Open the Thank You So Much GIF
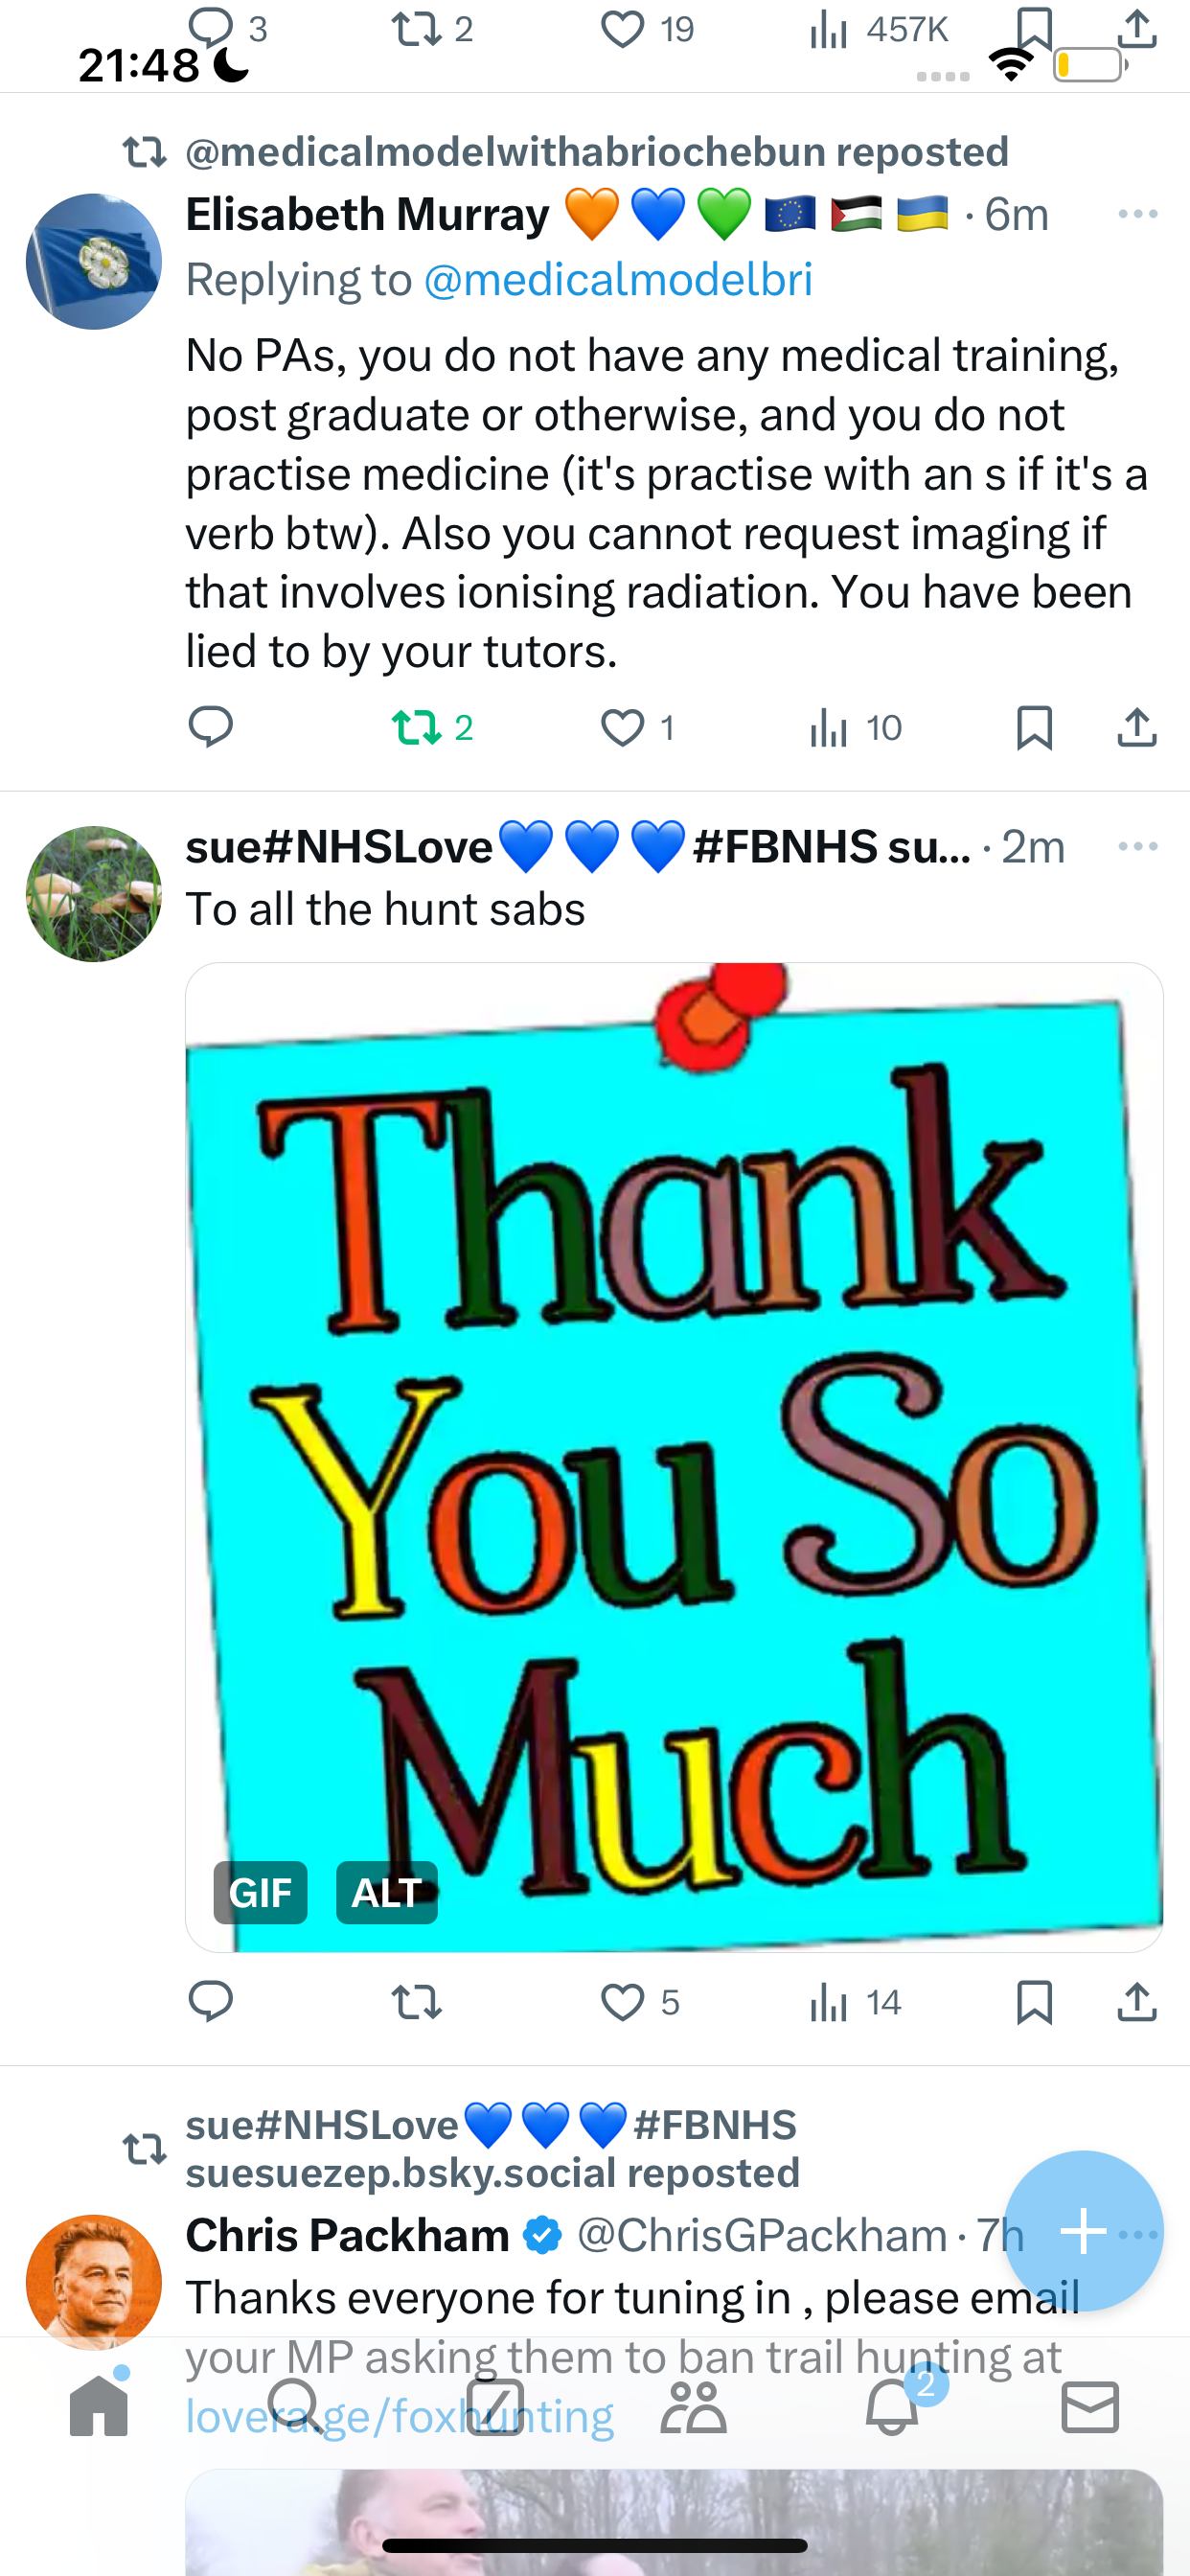 click(x=674, y=1457)
